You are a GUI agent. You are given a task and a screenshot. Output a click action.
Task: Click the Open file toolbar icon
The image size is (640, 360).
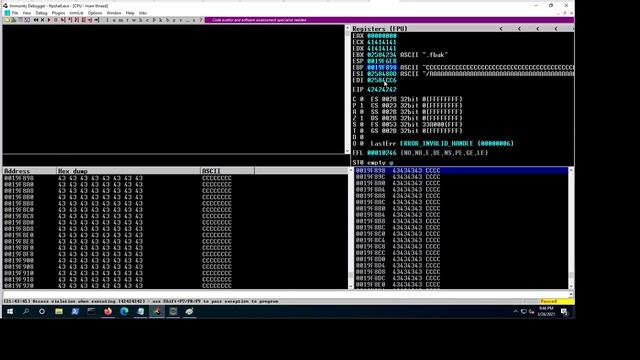pyautogui.click(x=7, y=20)
